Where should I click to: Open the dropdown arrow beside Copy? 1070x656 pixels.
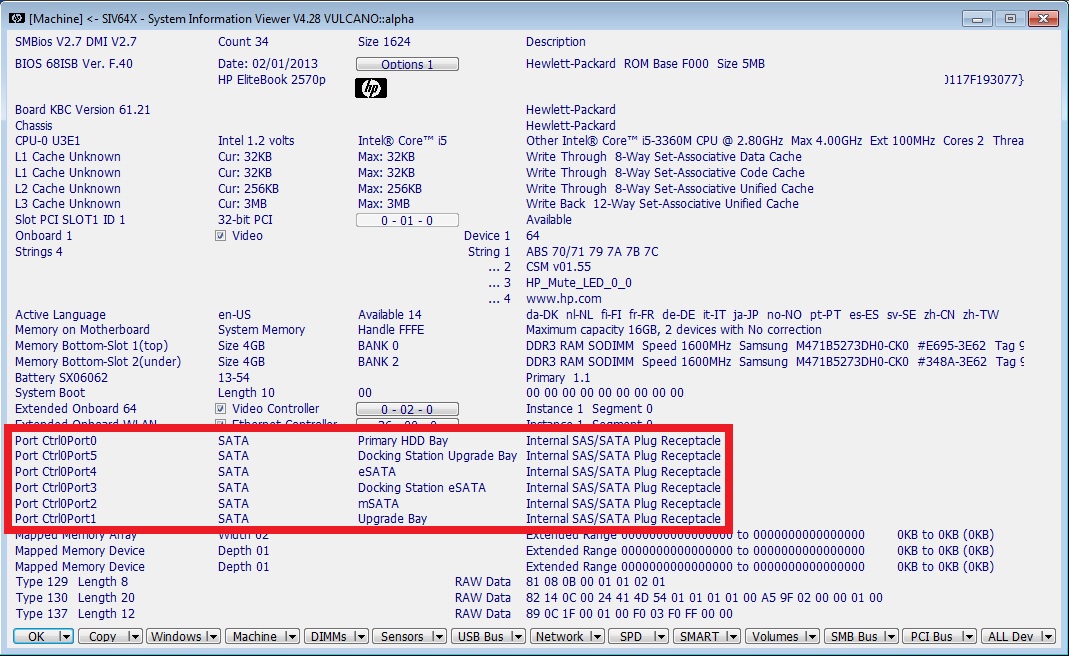click(134, 636)
